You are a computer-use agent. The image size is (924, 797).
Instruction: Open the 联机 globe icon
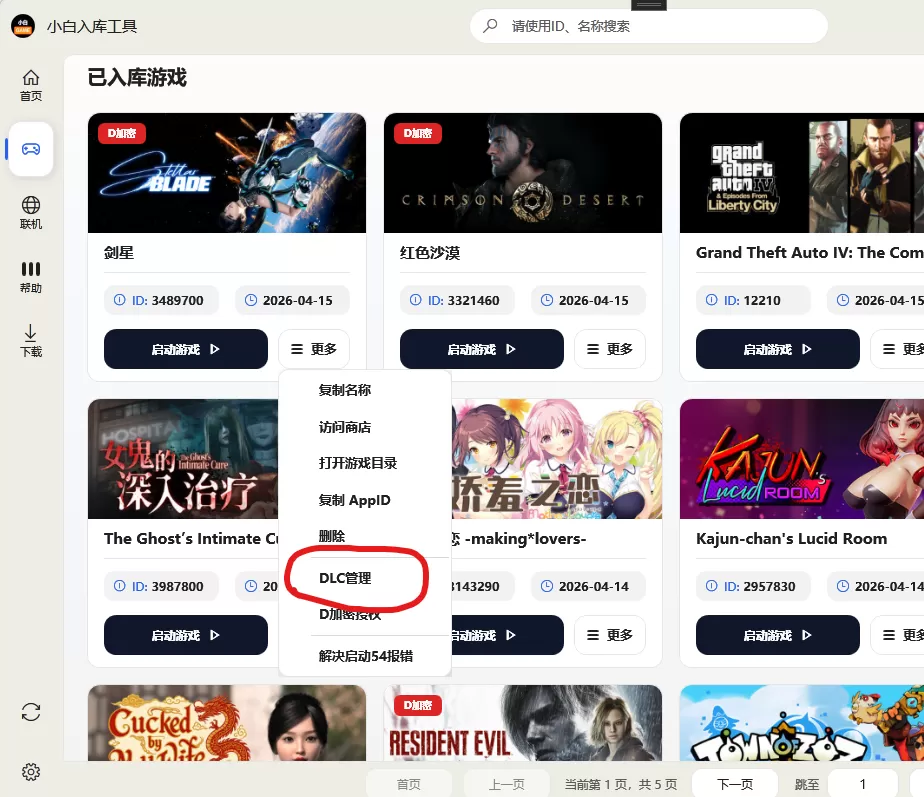coord(31,213)
